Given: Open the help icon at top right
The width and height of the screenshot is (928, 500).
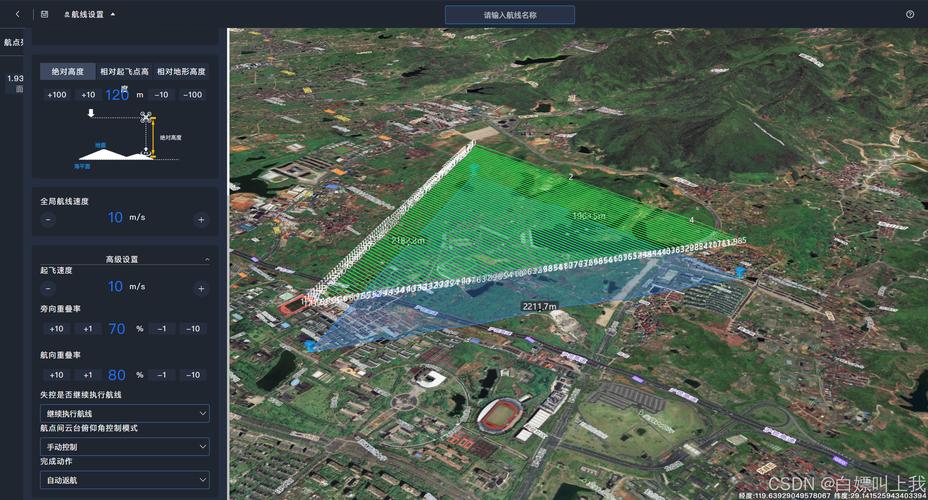Looking at the screenshot, I should click(x=910, y=15).
